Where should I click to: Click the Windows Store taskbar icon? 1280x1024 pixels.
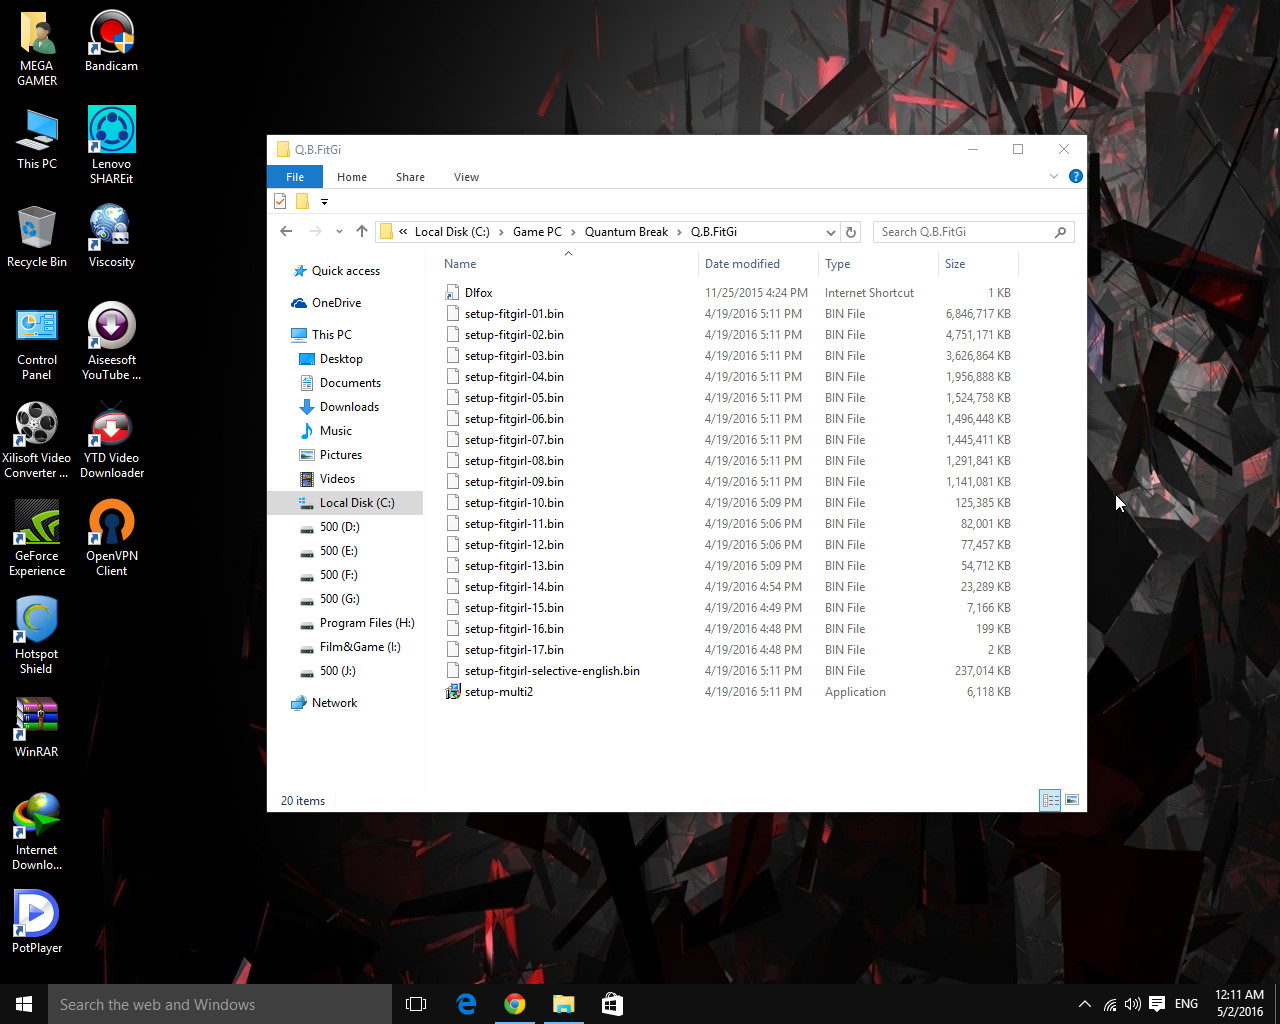tap(612, 1004)
